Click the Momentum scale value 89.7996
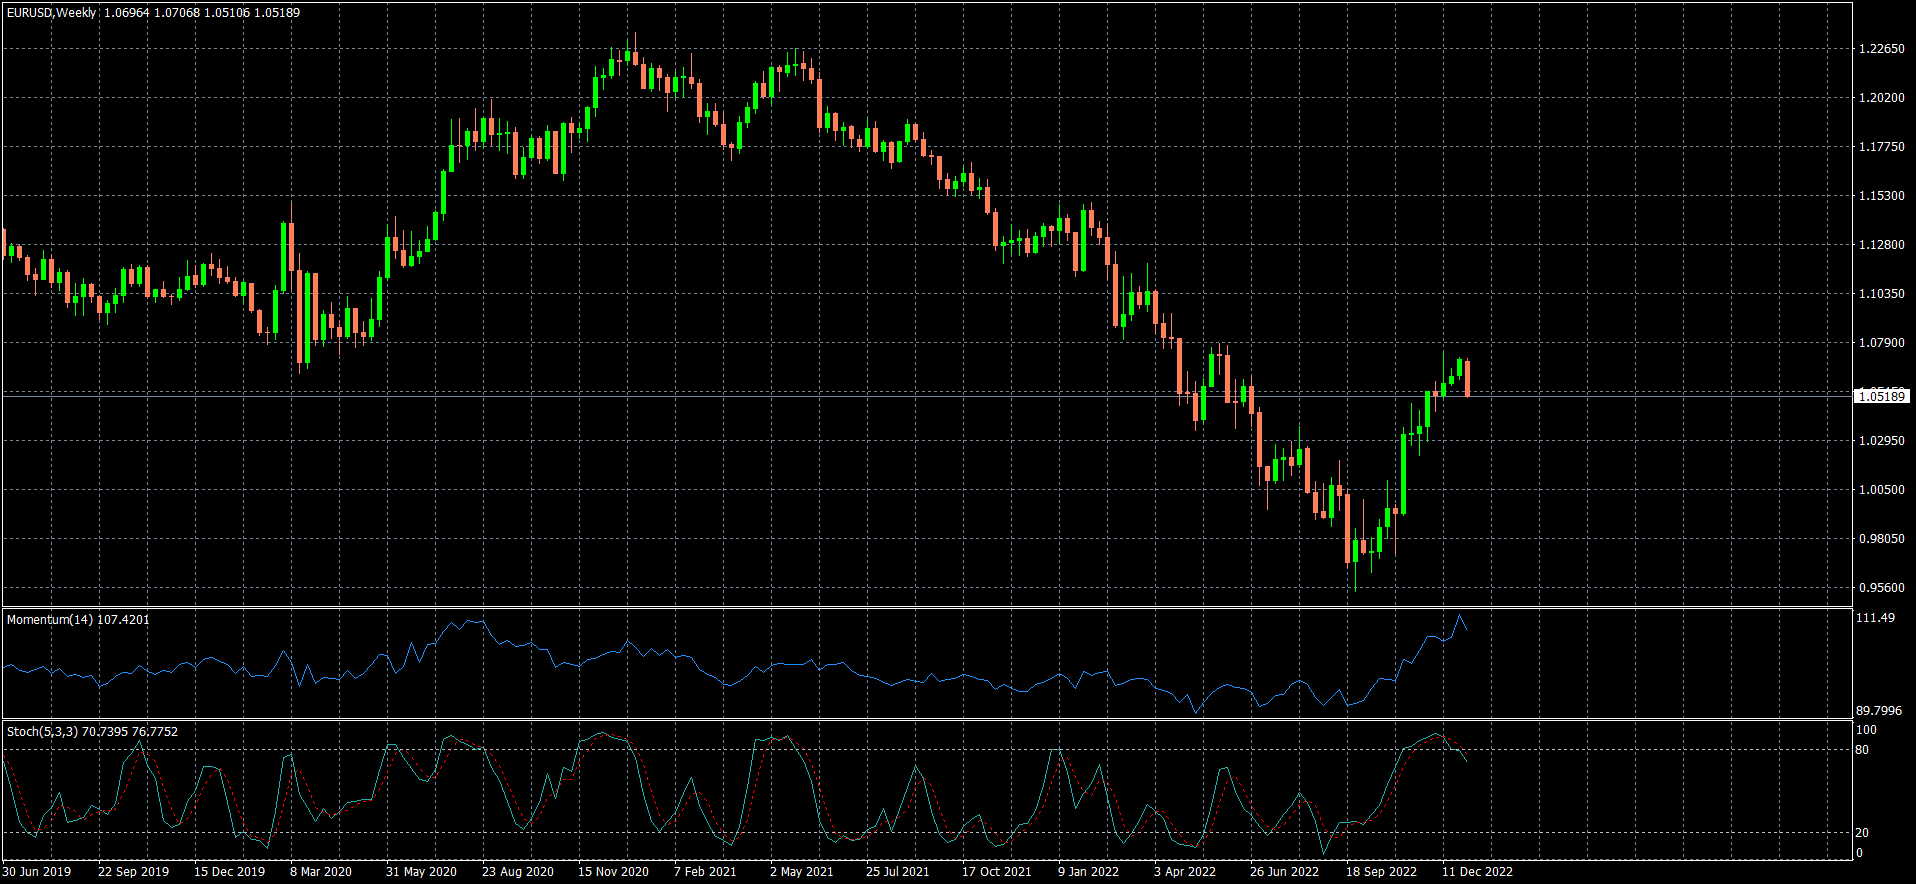This screenshot has width=1916, height=884. tap(1879, 711)
